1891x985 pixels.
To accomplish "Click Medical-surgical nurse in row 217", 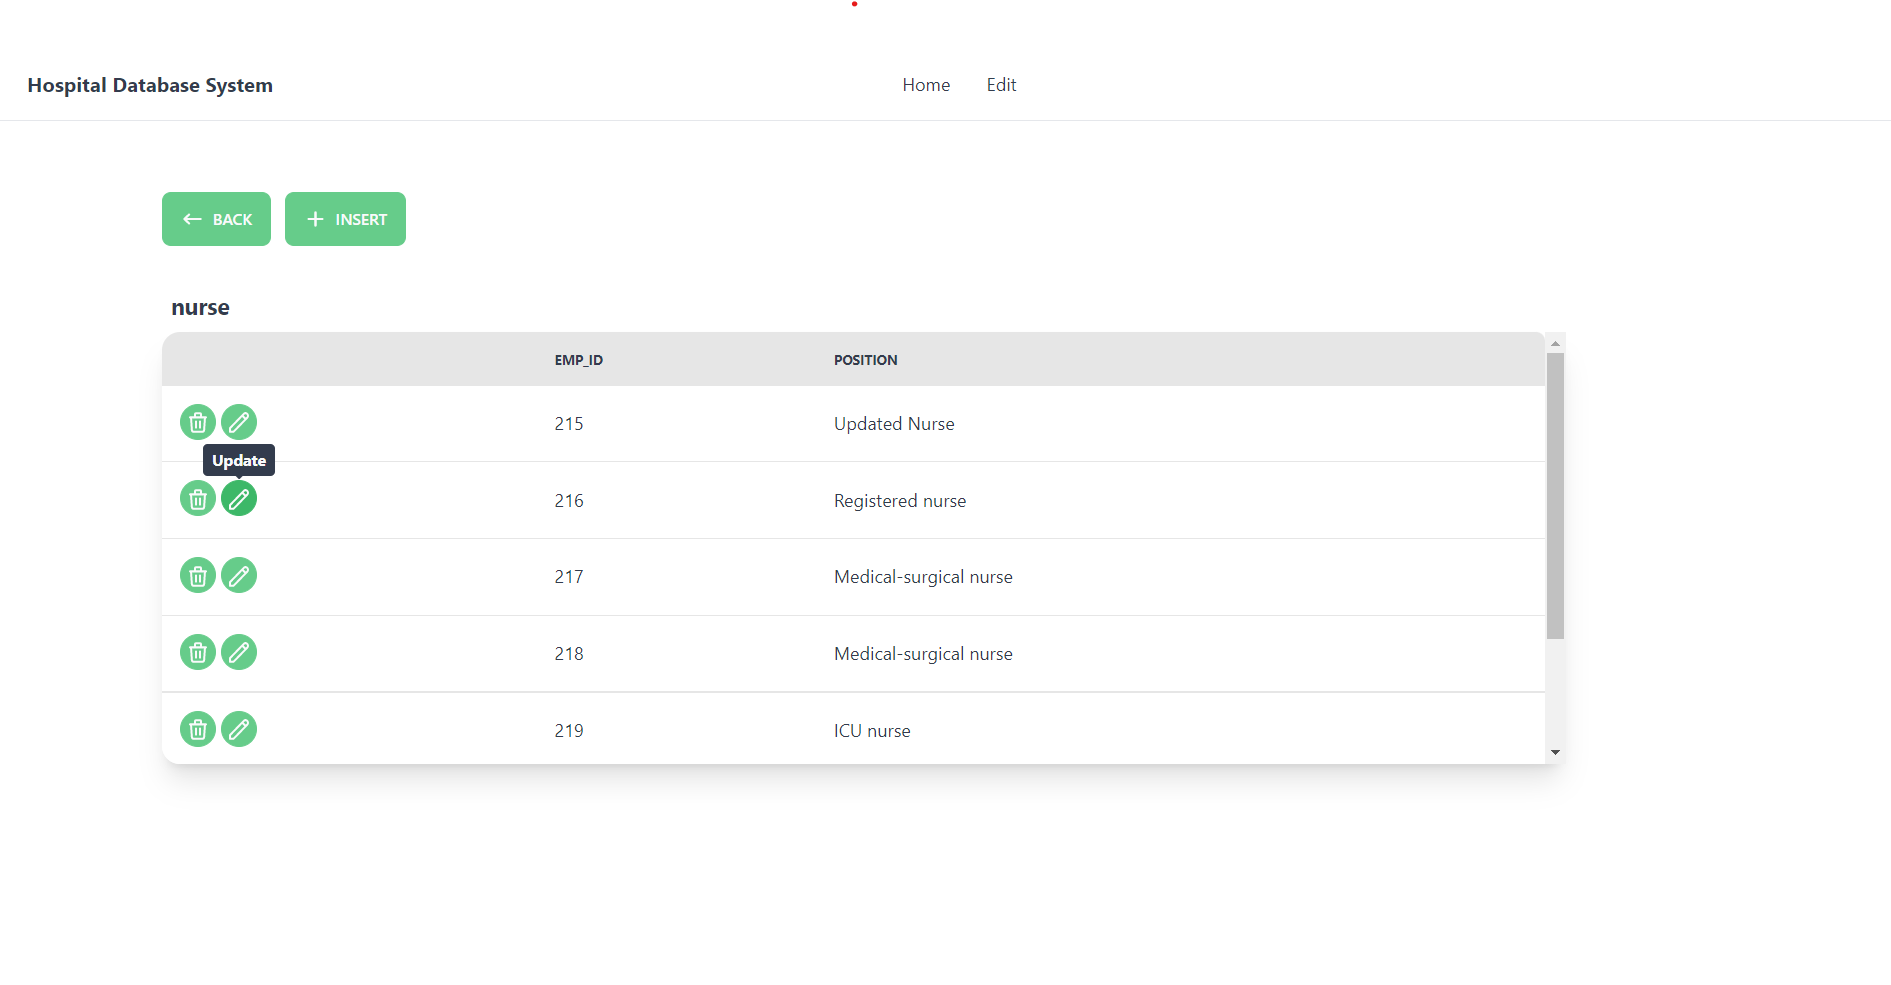I will pos(923,577).
